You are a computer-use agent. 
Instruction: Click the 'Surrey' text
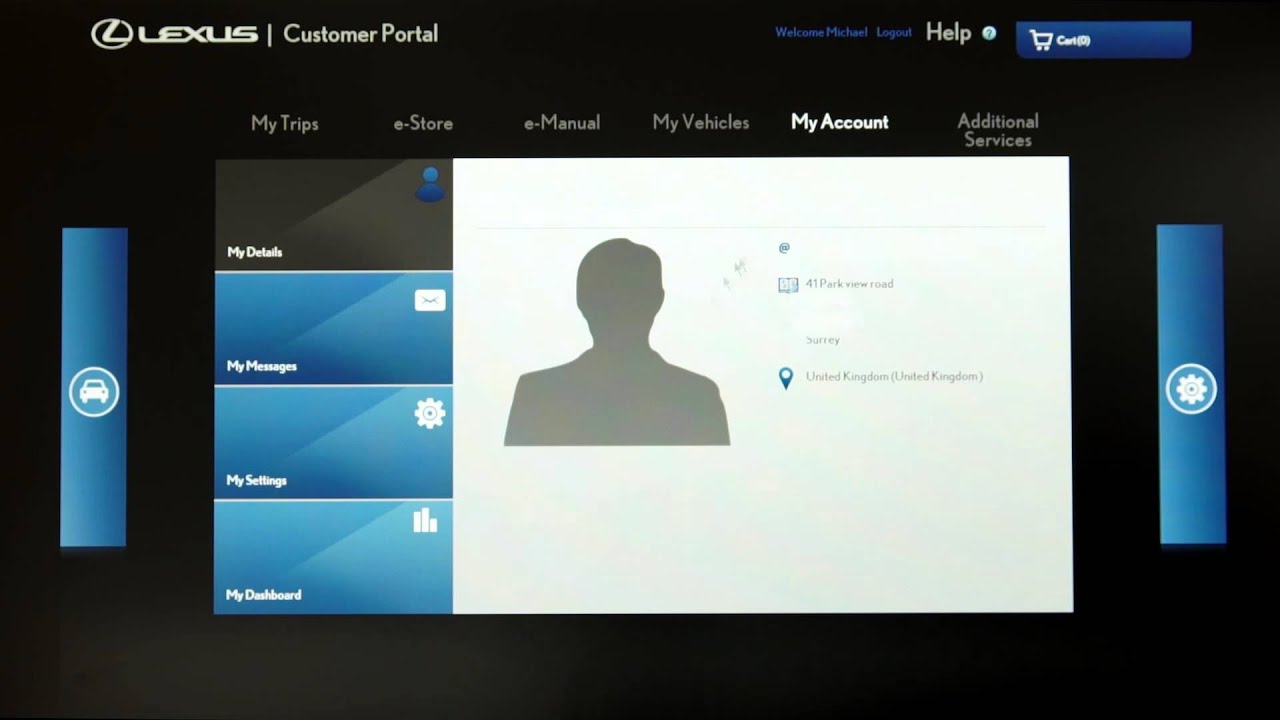click(x=823, y=340)
